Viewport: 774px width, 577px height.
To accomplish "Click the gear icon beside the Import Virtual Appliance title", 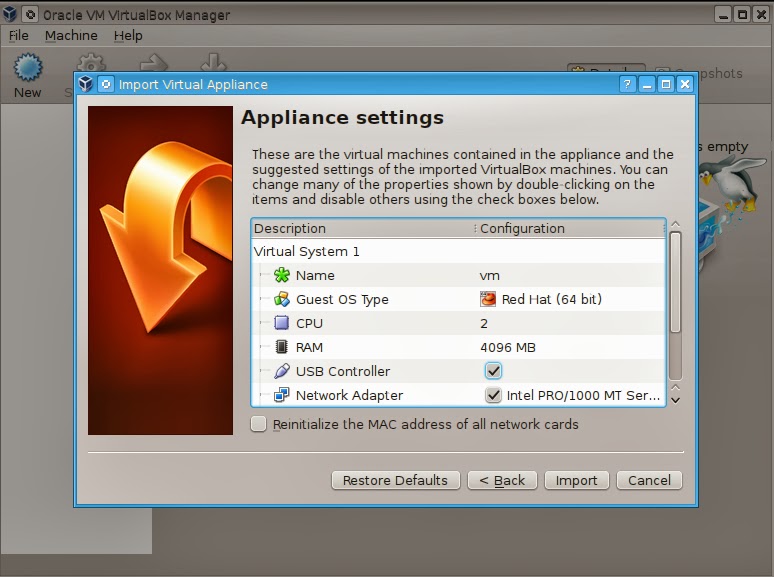I will [x=106, y=84].
